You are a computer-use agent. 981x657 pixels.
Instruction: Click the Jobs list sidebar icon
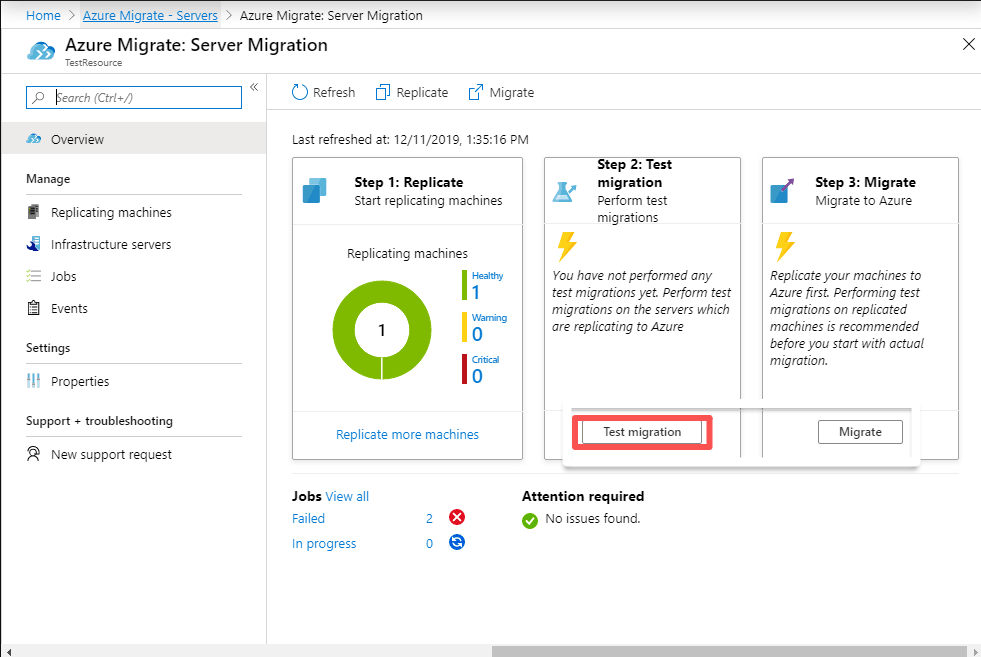pyautogui.click(x=34, y=276)
